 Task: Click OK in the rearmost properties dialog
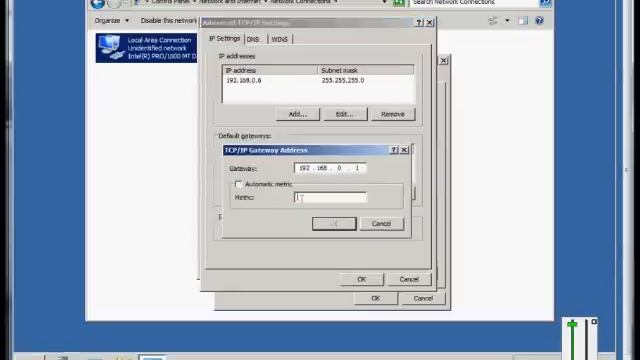376,298
